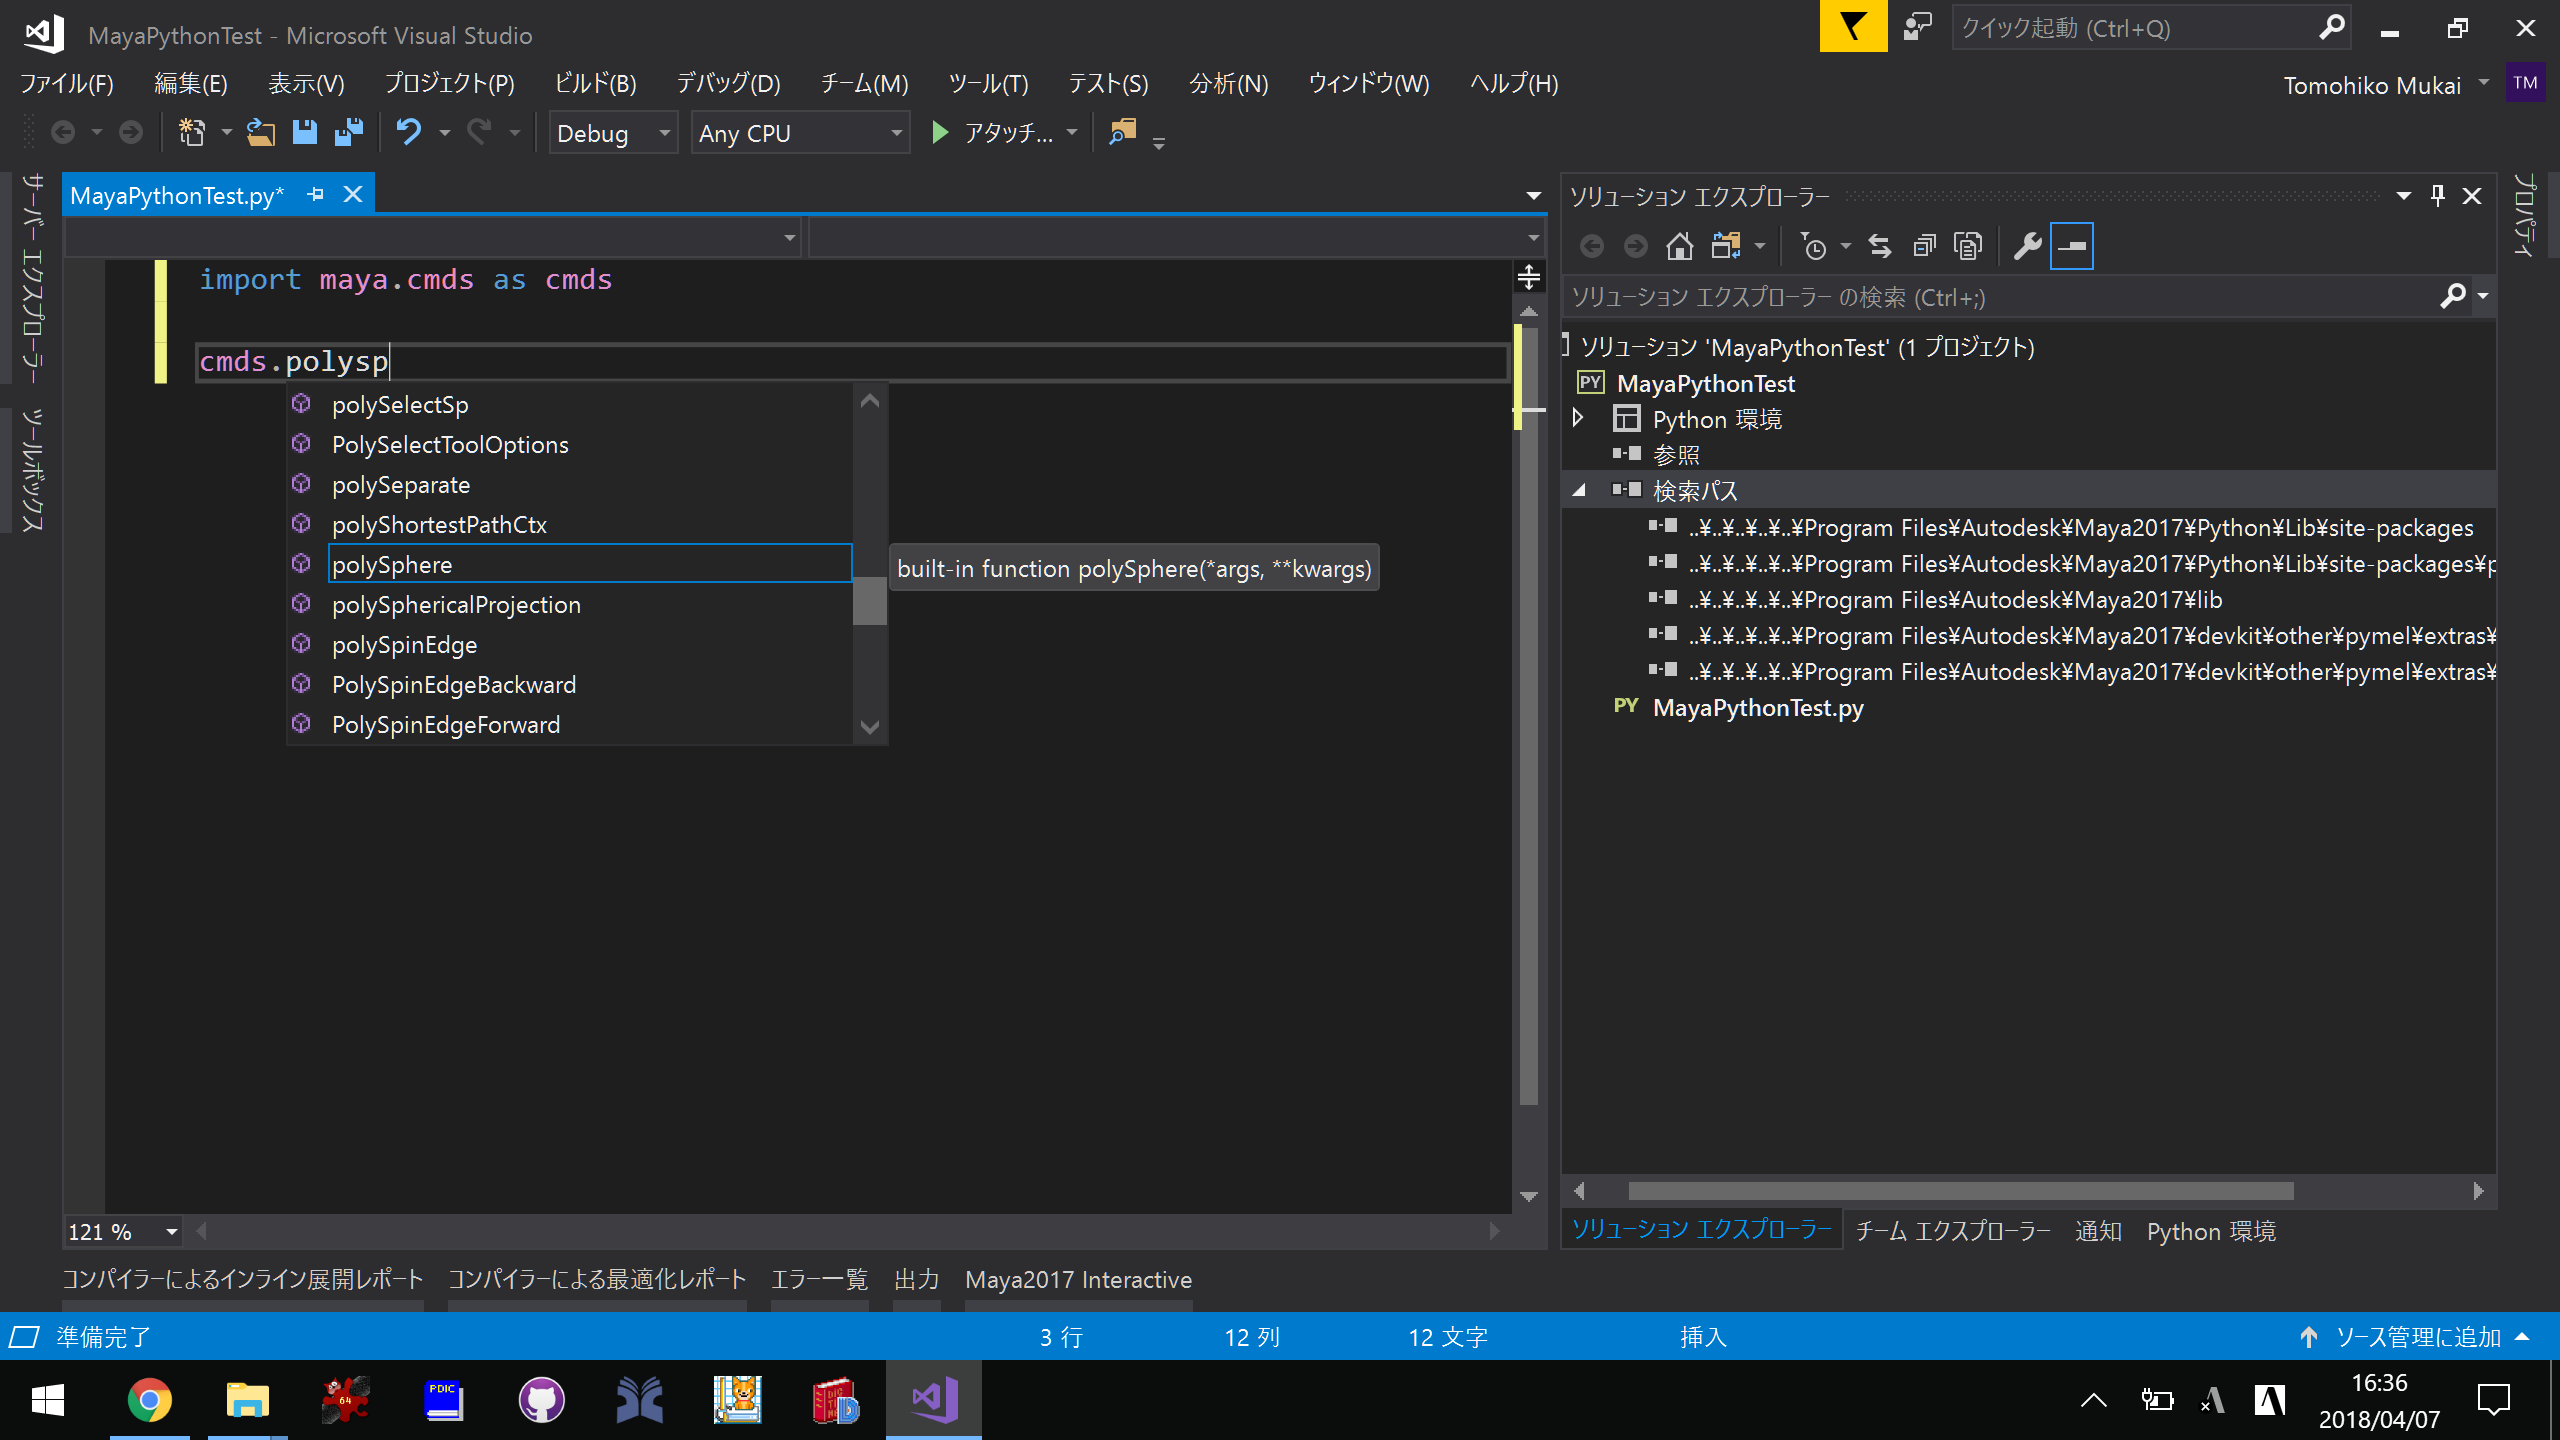Screen dimensions: 2560x1440
Task: Open the 121 % zoom dropdown
Action: point(171,1232)
